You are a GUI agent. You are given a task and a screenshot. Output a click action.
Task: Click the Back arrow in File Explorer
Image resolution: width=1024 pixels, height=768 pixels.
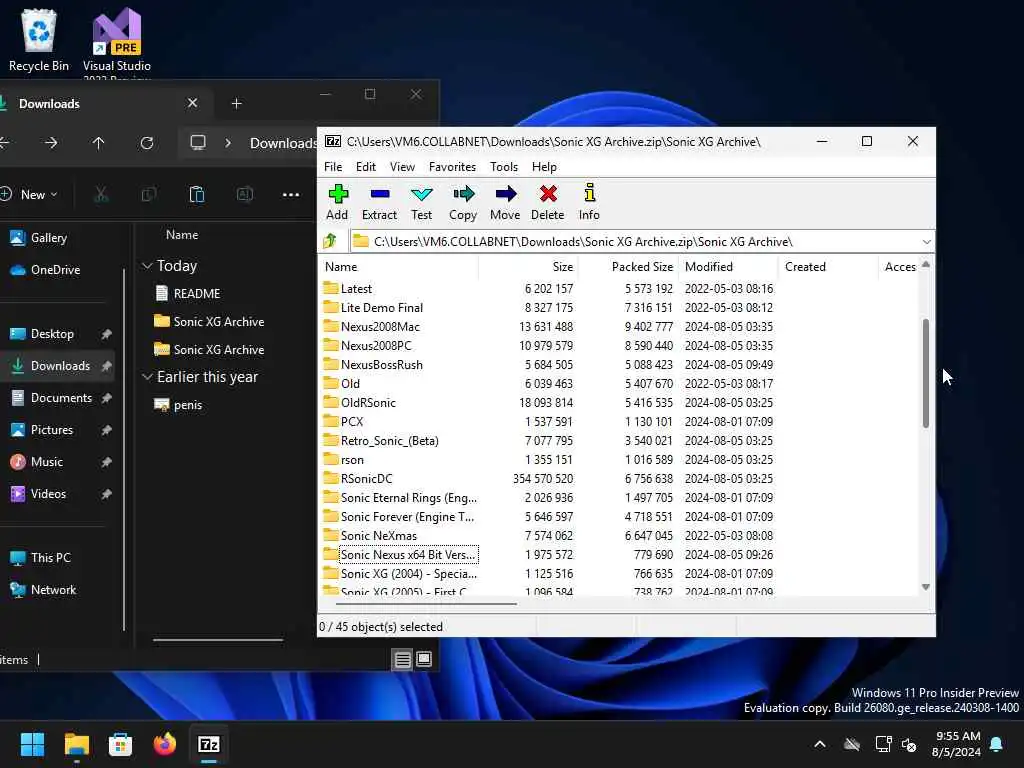(x=4, y=142)
